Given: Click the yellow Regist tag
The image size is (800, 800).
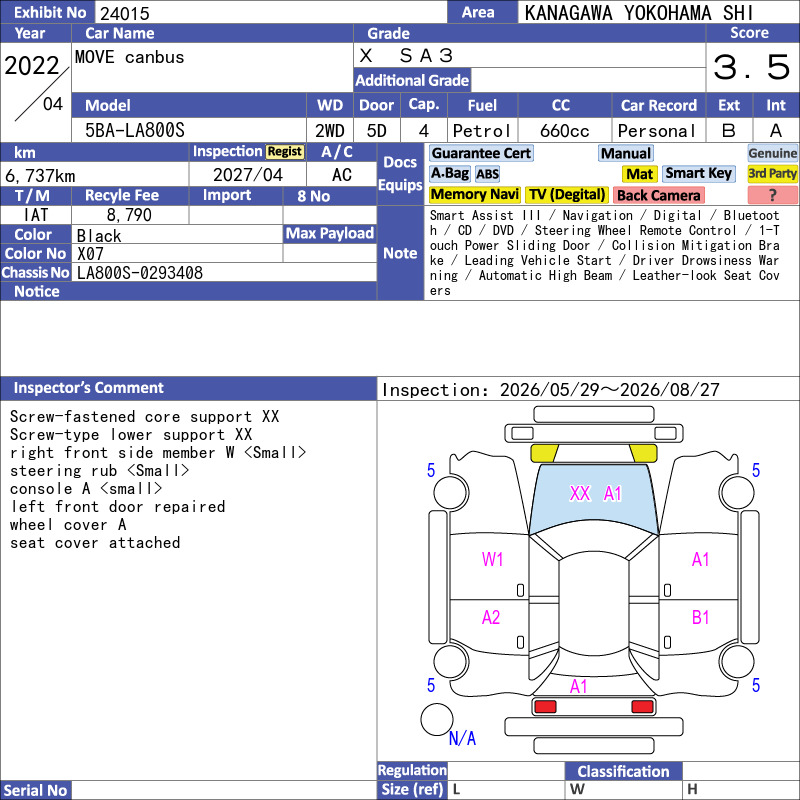Looking at the screenshot, I should 285,152.
